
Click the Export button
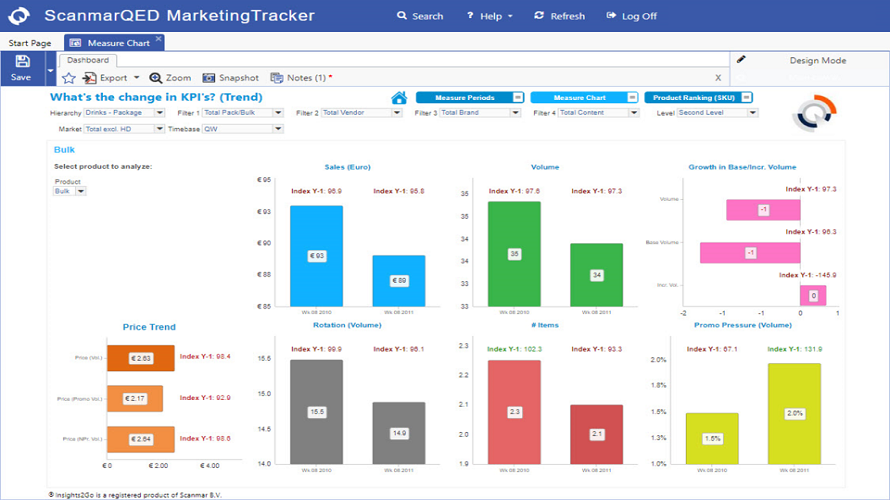(x=105, y=78)
